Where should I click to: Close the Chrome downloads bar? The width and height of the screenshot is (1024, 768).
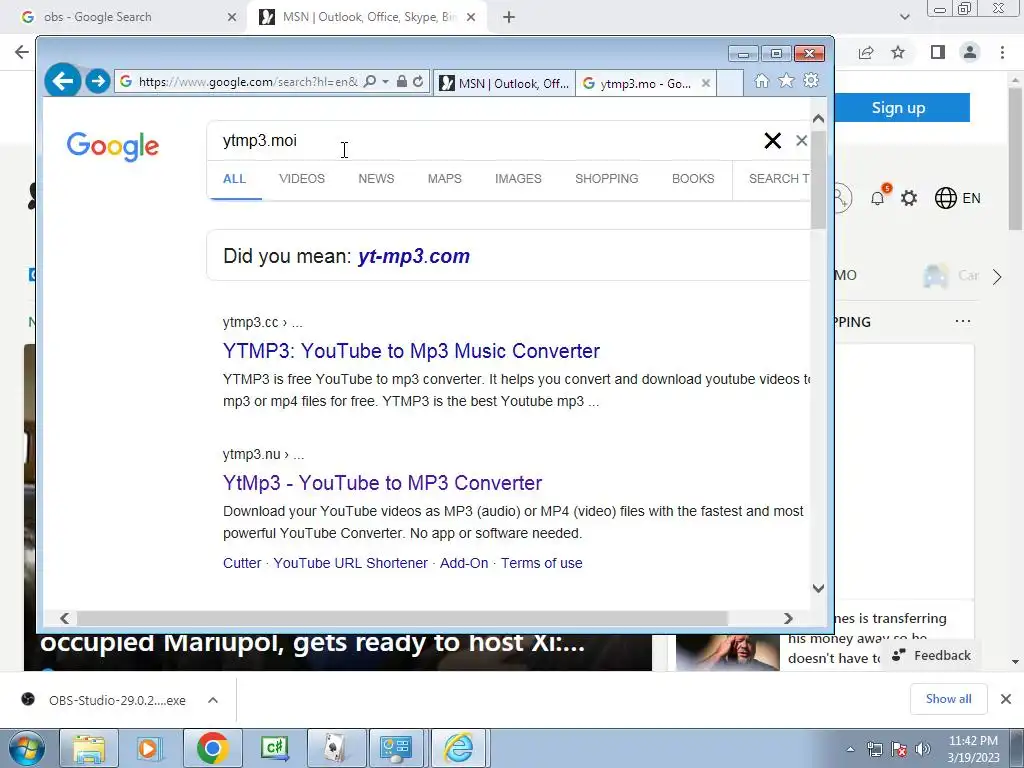pos(1006,699)
